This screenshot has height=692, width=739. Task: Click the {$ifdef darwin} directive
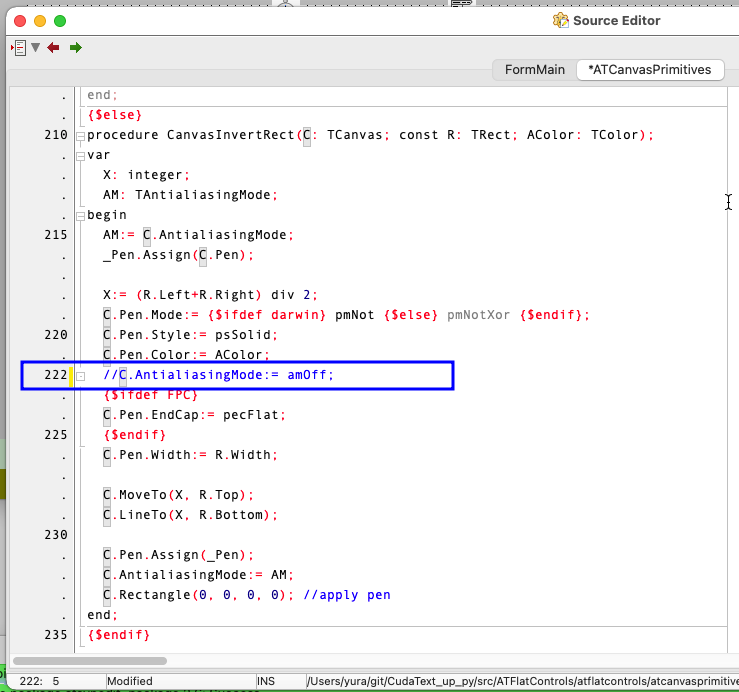(x=267, y=315)
